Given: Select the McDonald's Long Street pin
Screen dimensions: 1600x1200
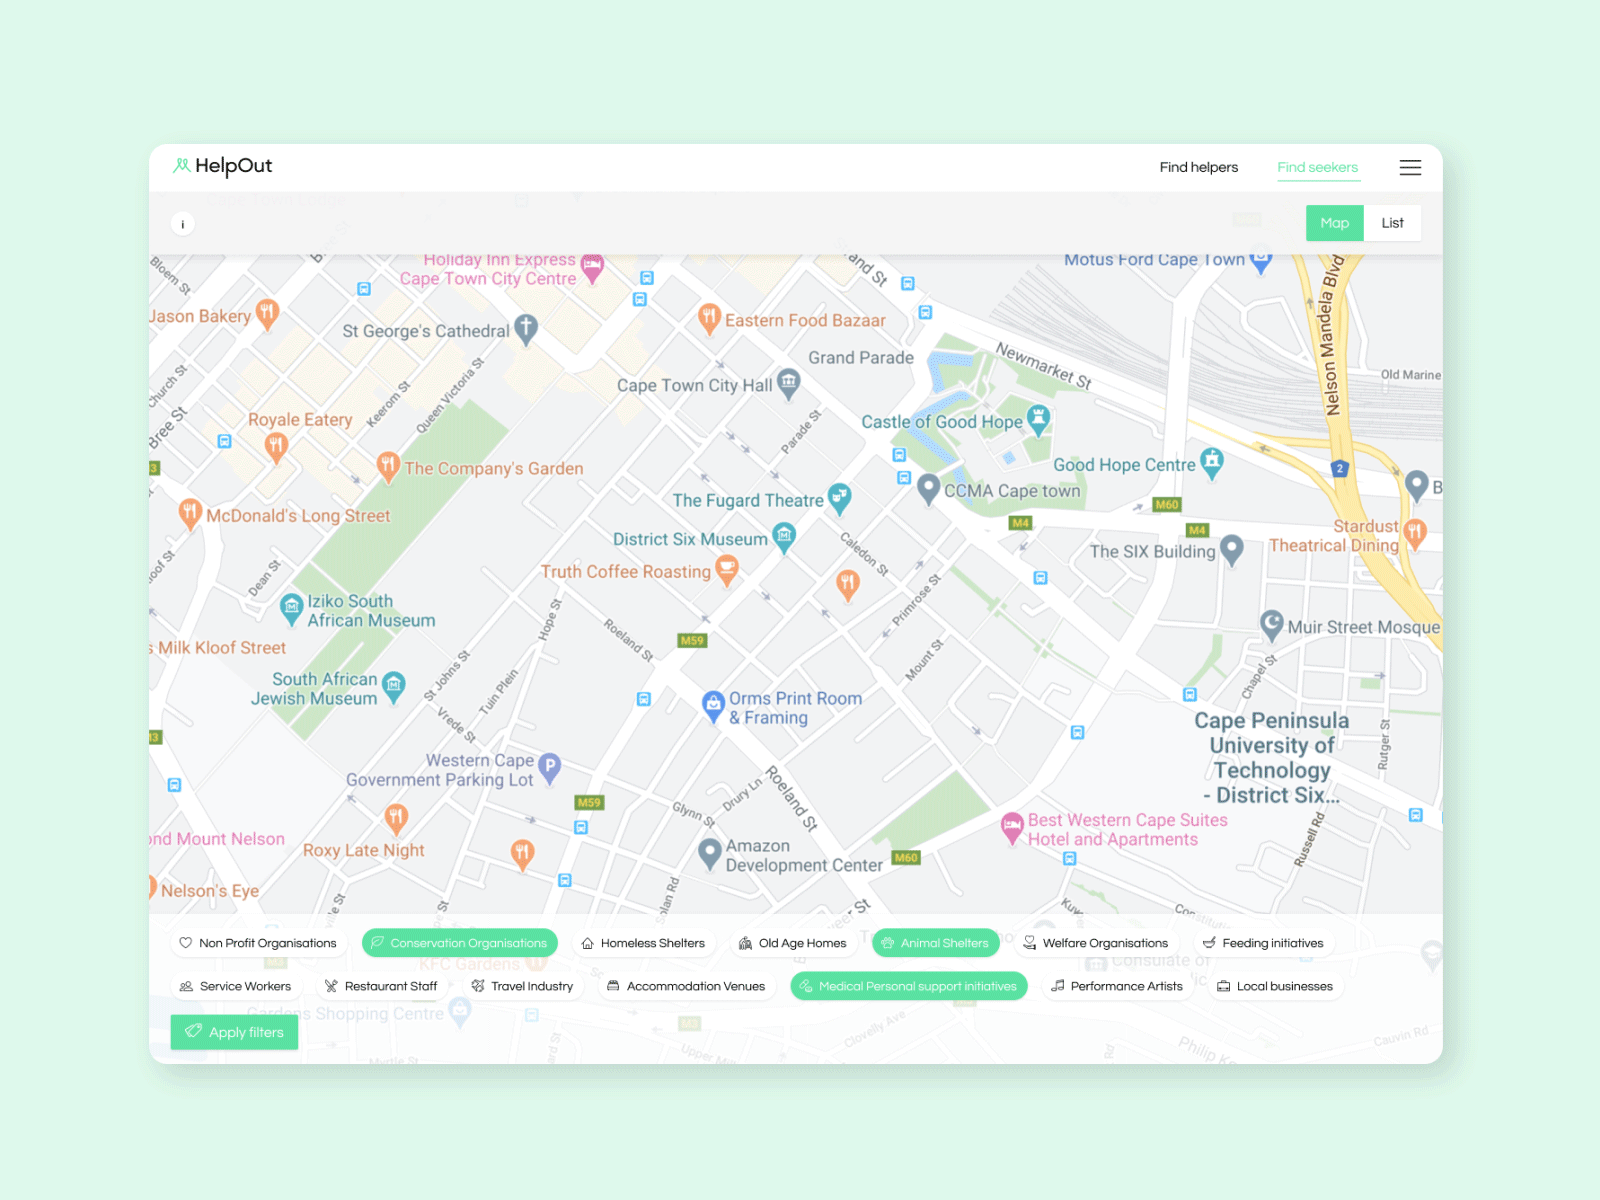Looking at the screenshot, I should coord(190,514).
